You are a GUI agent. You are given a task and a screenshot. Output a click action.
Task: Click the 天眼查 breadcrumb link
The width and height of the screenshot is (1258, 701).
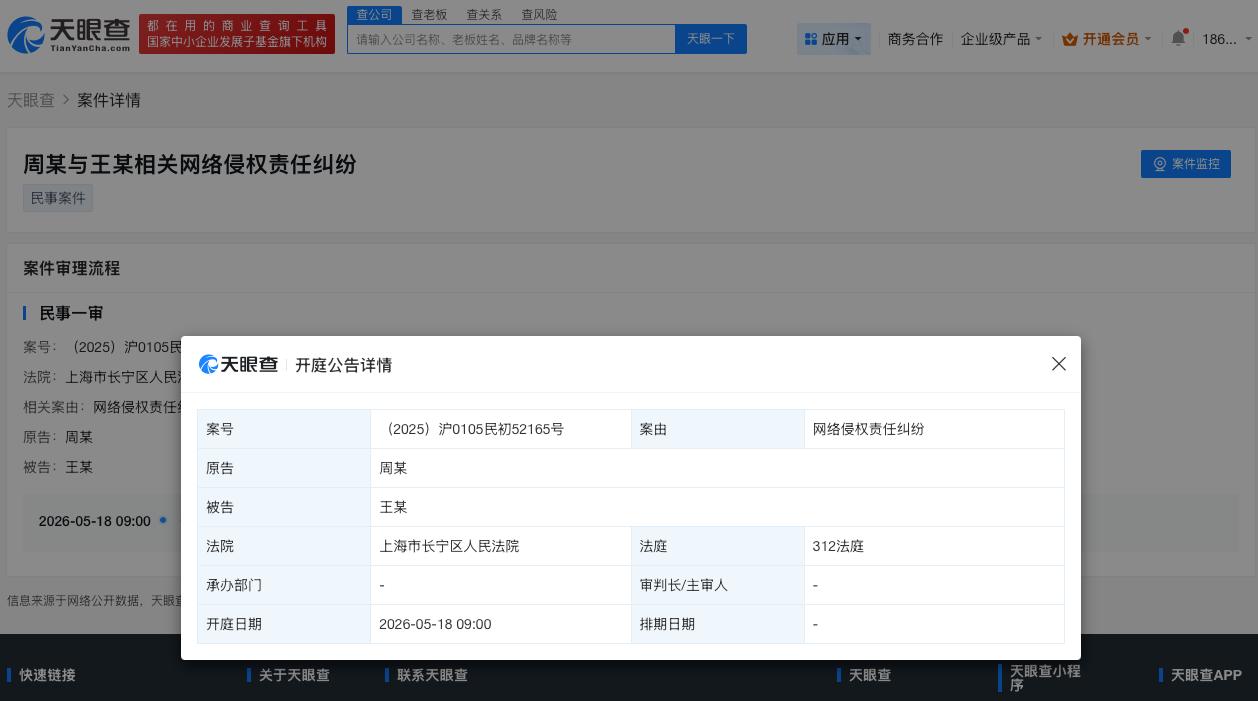click(31, 100)
